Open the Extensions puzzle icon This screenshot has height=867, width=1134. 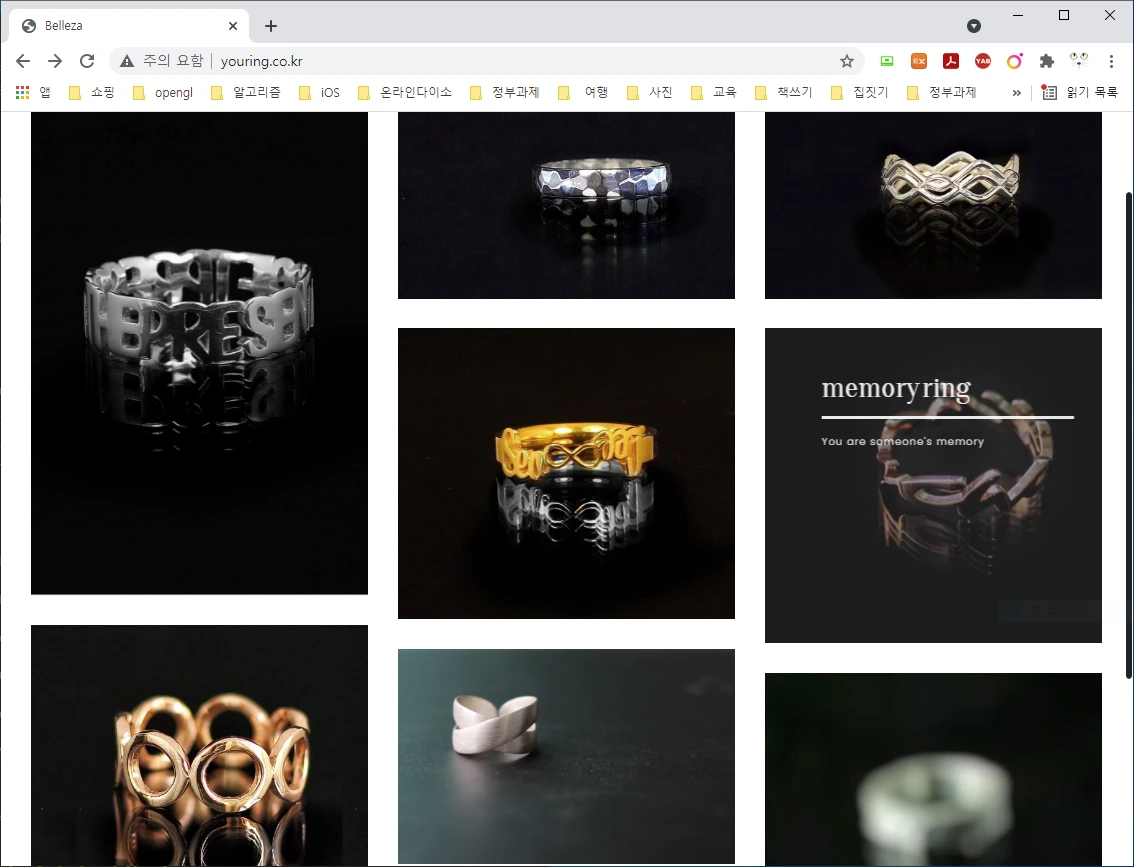[1046, 61]
